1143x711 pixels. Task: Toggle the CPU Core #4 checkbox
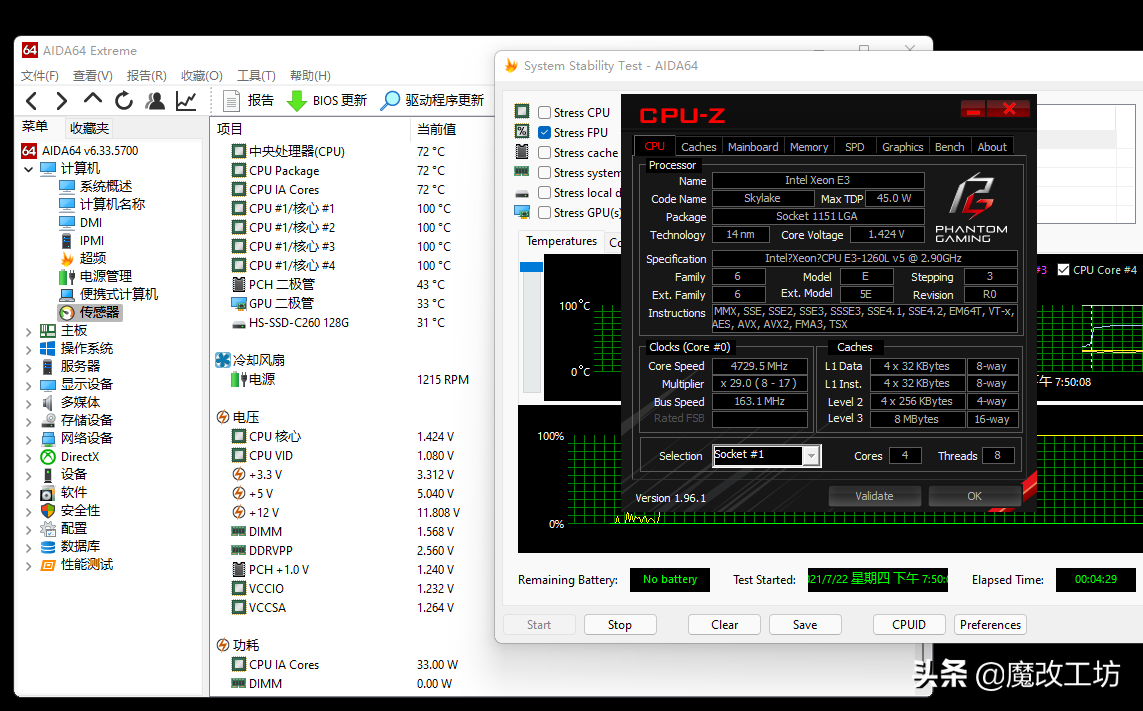[x=1063, y=270]
